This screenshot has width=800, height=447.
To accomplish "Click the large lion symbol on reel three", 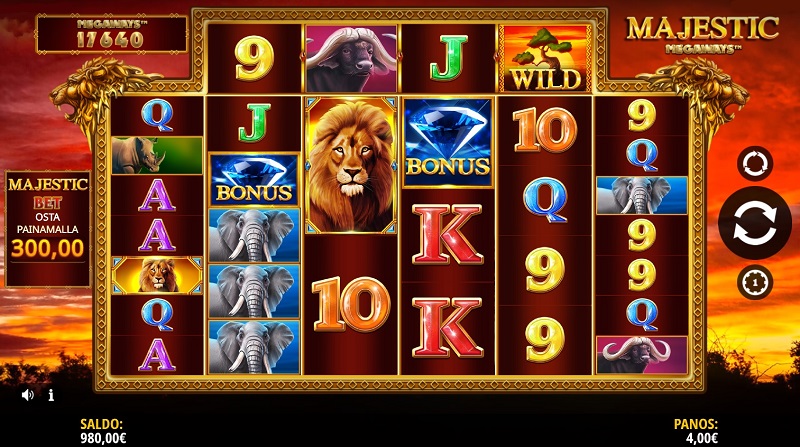I will click(x=351, y=165).
